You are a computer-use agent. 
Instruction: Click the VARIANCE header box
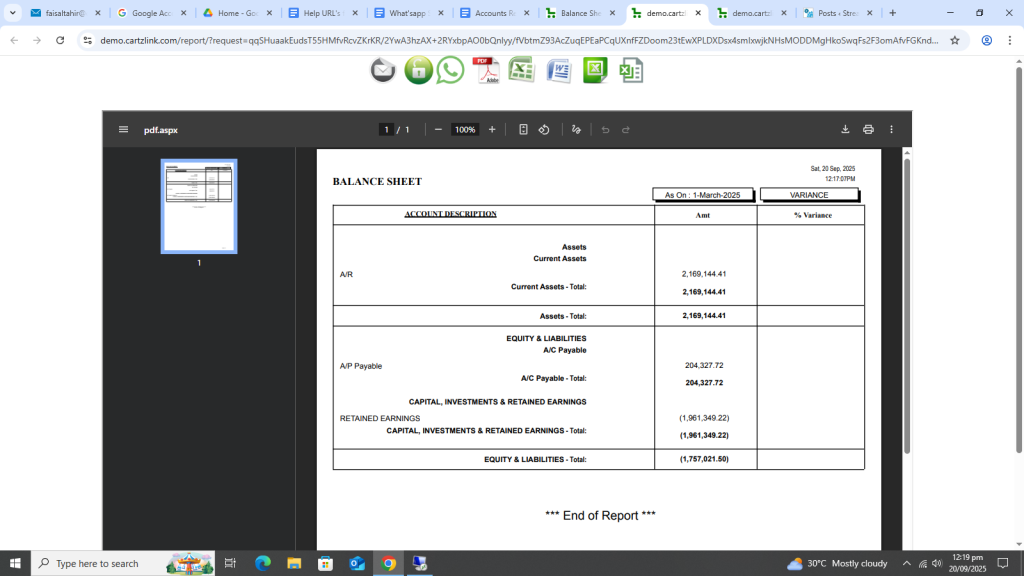tap(809, 195)
